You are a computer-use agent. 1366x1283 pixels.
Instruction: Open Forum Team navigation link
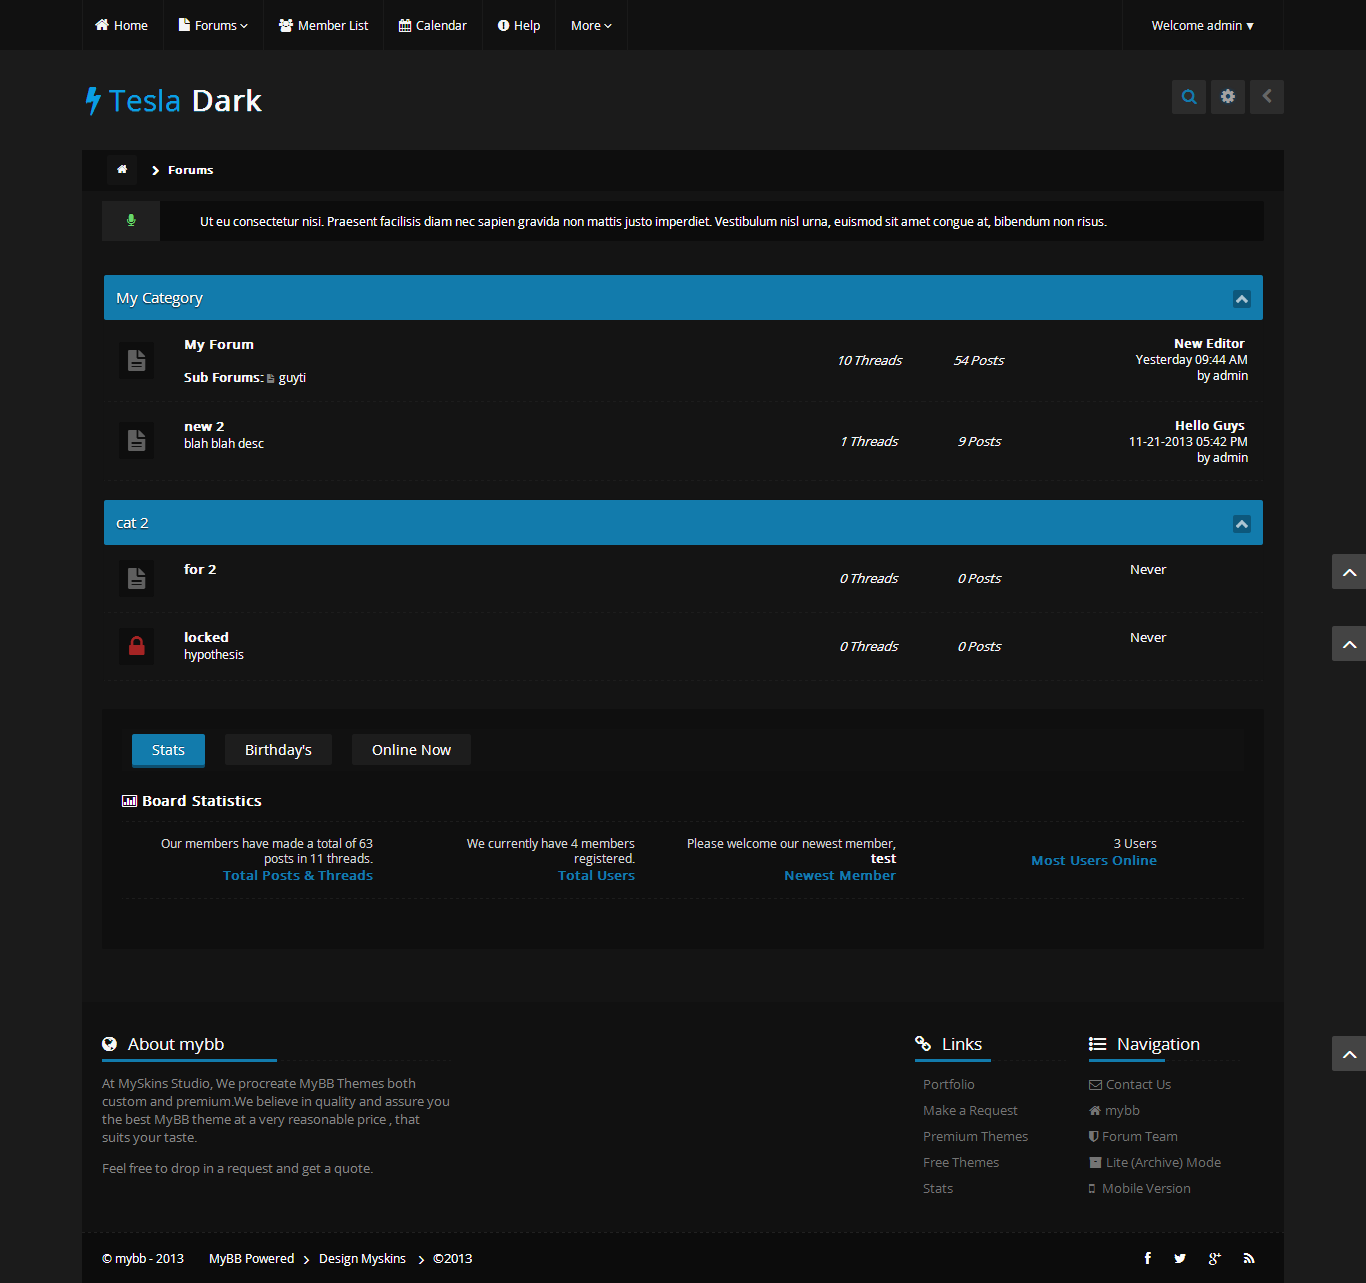pyautogui.click(x=1133, y=1136)
